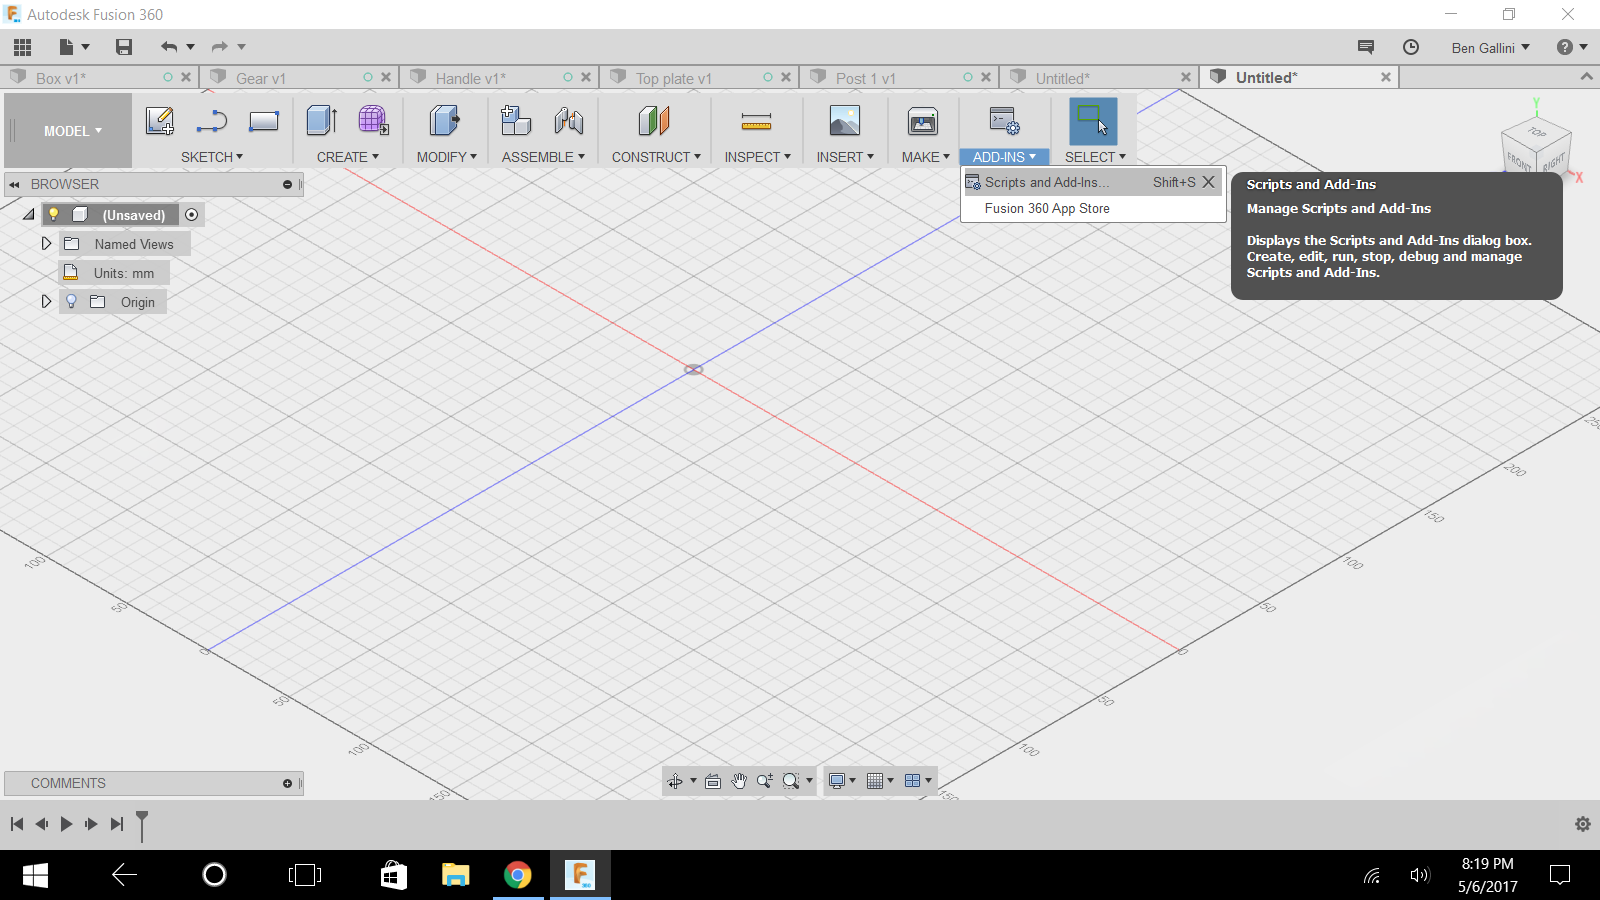Click the Scripts and Add-Ins toolbar icon

point(1004,121)
